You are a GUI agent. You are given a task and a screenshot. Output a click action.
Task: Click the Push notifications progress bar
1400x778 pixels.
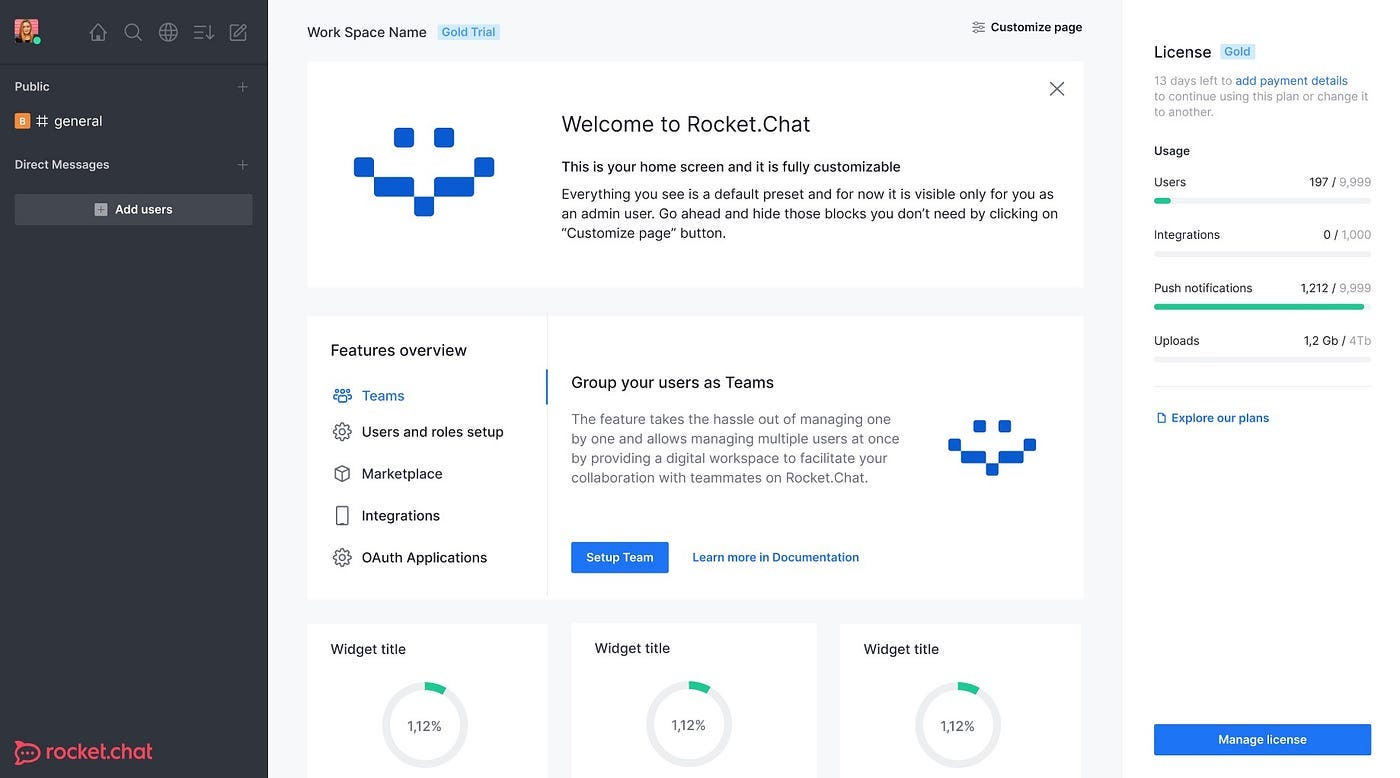(1262, 307)
